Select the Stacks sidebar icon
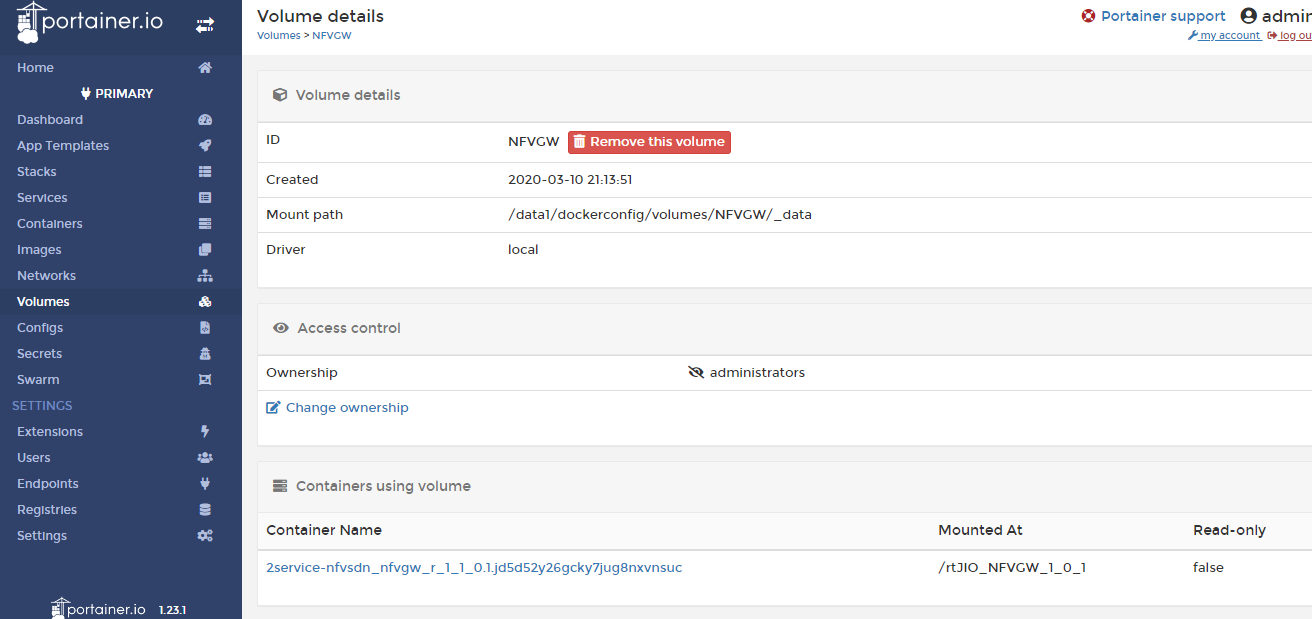Viewport: 1312px width, 619px height. [205, 171]
